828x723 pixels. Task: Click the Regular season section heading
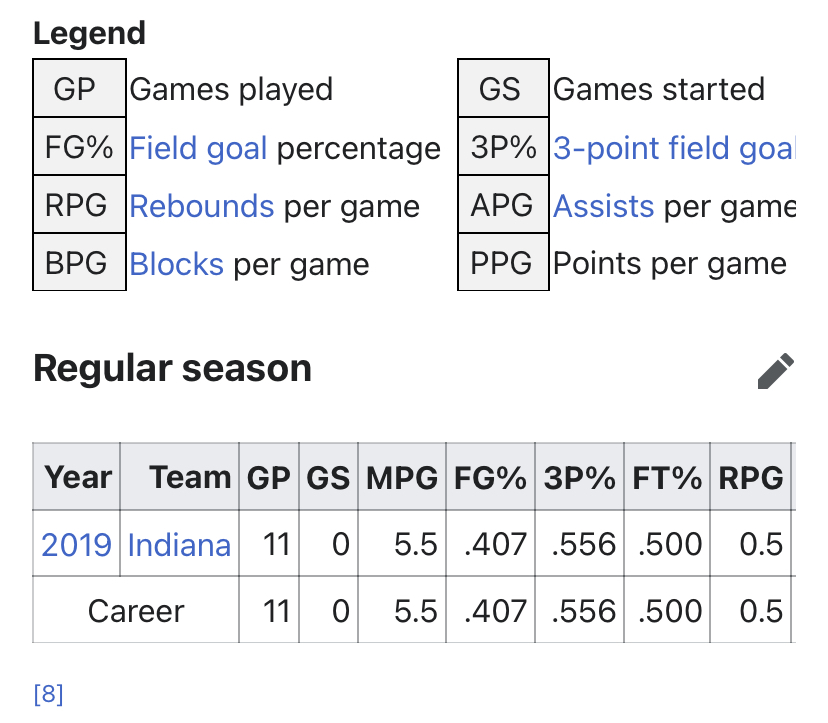tap(173, 368)
